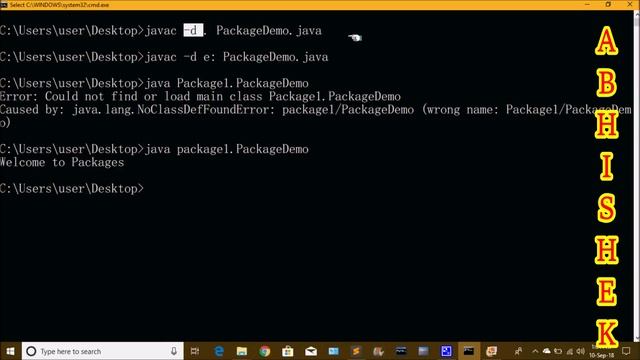Show hidden system tray icons
Viewport: 640px width, 360px height.
coord(535,351)
